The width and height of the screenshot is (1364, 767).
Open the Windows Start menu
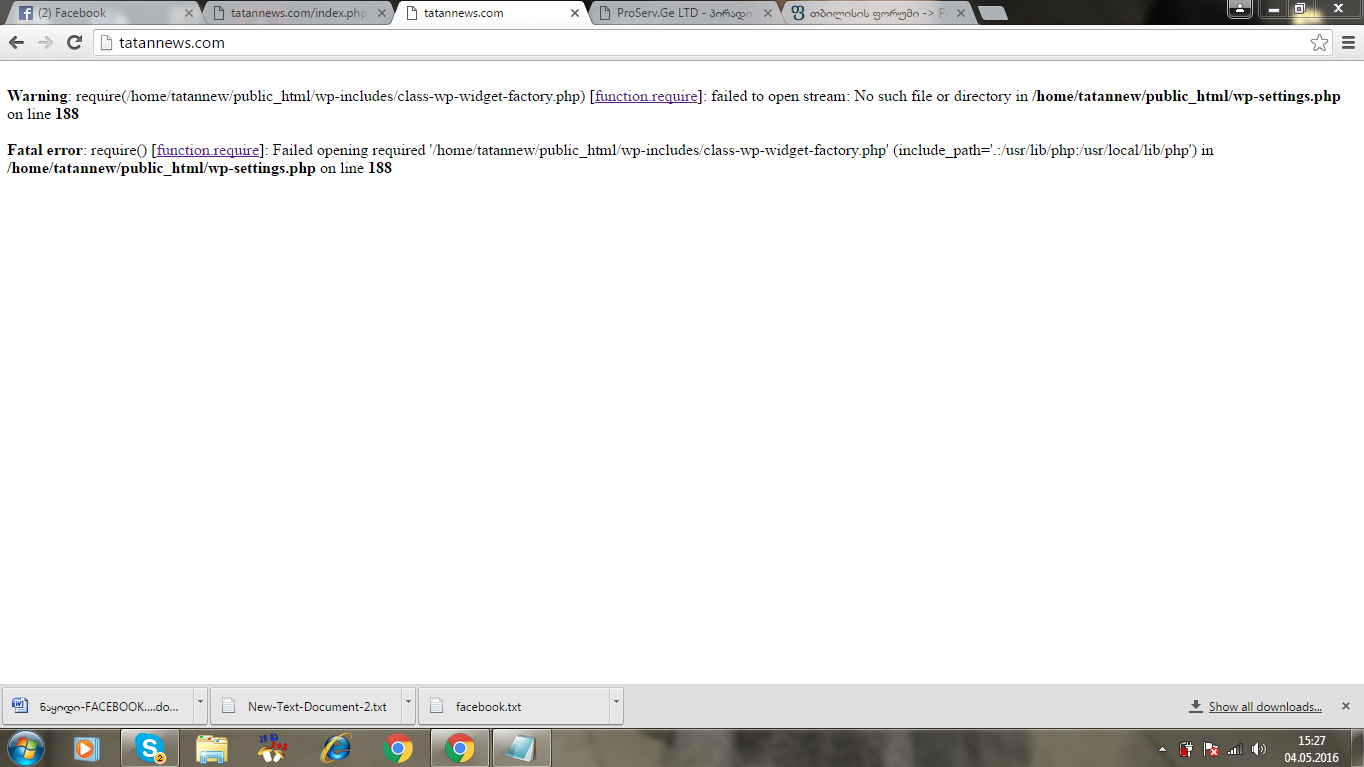pos(25,748)
